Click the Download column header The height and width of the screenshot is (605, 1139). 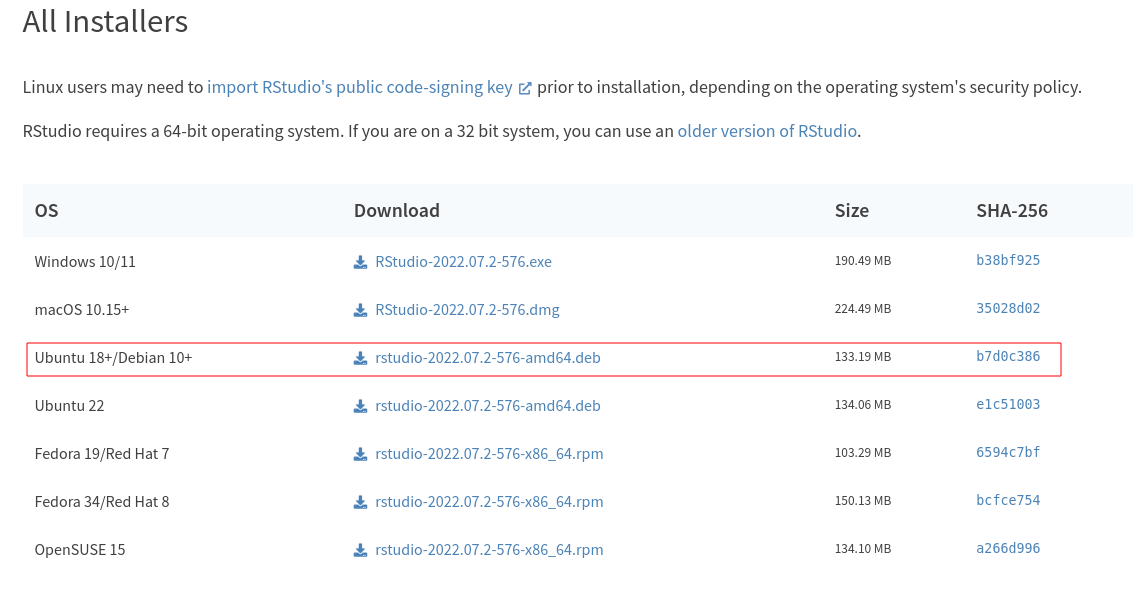pyautogui.click(x=397, y=211)
